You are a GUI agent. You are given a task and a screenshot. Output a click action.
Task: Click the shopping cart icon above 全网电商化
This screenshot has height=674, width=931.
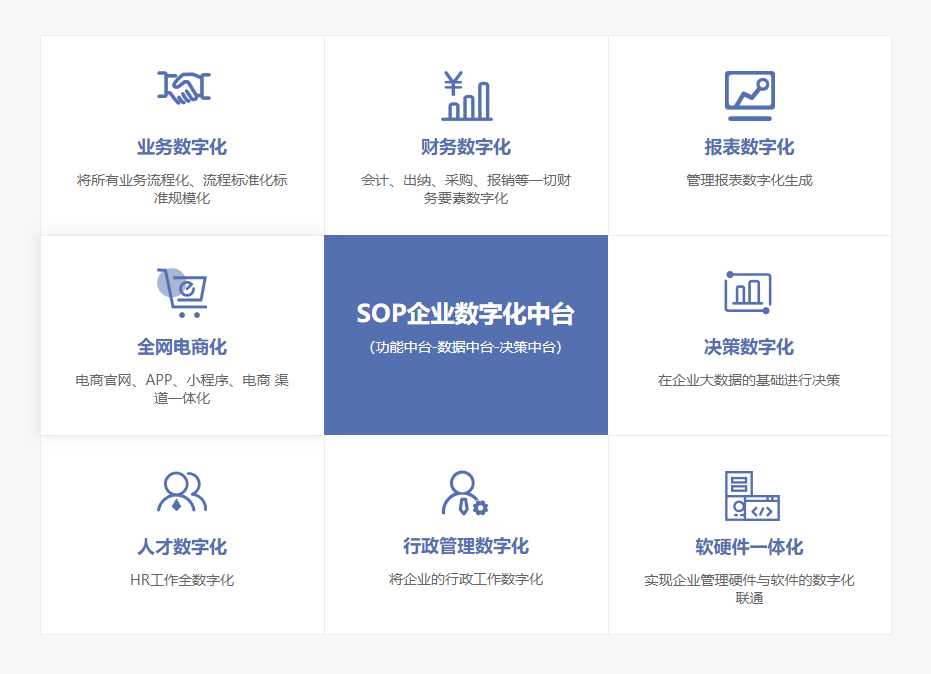click(182, 293)
